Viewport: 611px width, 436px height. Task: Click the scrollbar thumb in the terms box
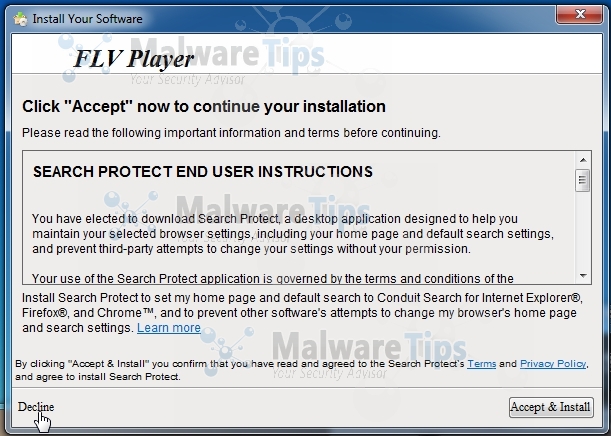click(x=582, y=181)
